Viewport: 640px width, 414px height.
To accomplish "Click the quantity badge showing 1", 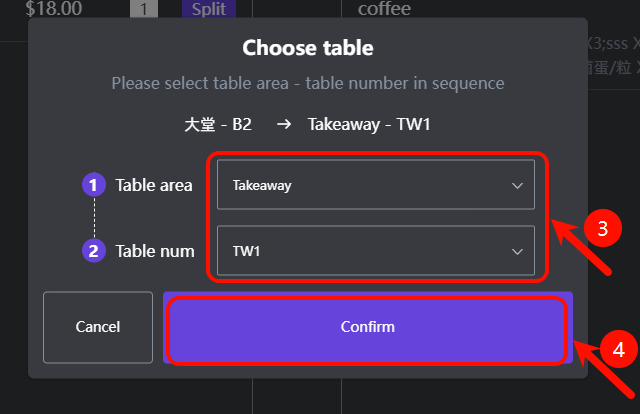I will (143, 10).
